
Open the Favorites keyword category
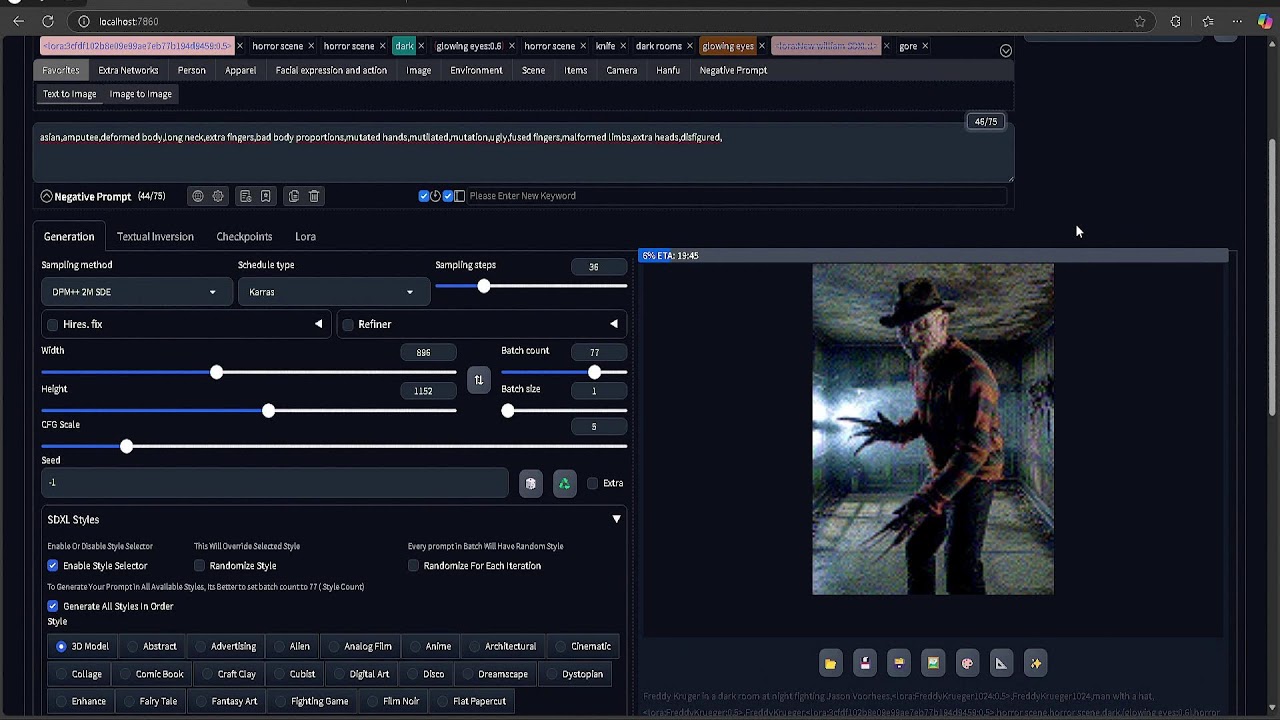coord(61,70)
